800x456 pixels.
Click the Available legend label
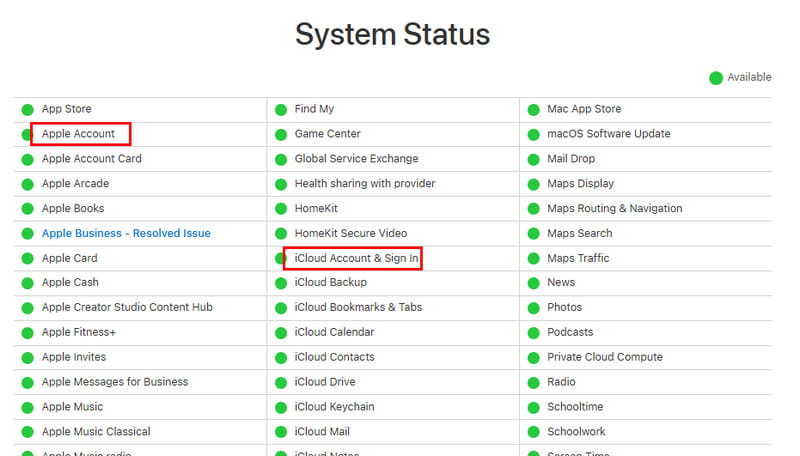[x=749, y=77]
